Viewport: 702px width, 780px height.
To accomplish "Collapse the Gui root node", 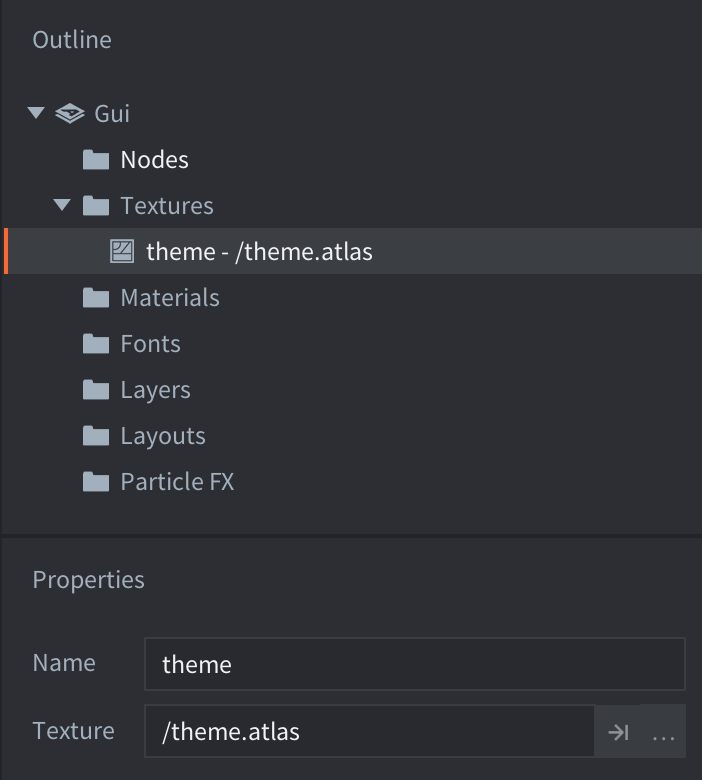I will point(37,113).
